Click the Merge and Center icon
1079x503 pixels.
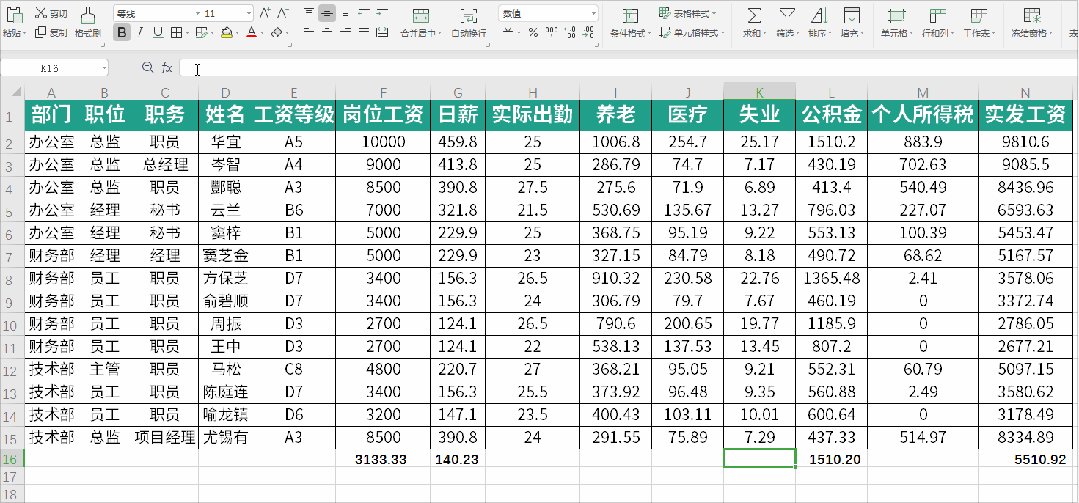coord(420,16)
